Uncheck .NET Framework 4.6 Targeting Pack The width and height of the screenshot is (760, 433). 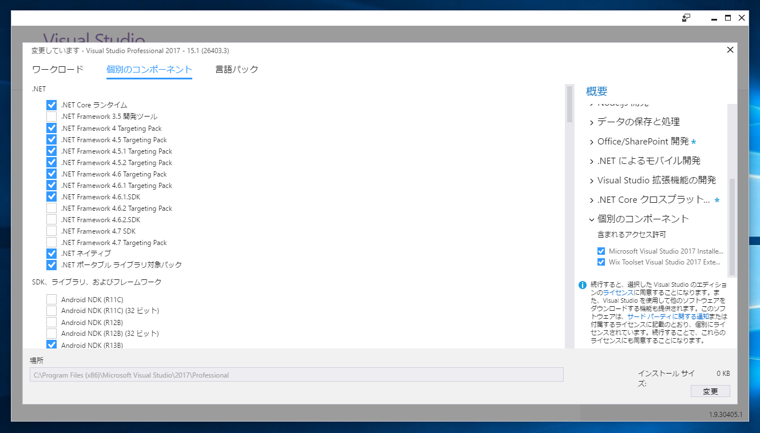pos(51,174)
